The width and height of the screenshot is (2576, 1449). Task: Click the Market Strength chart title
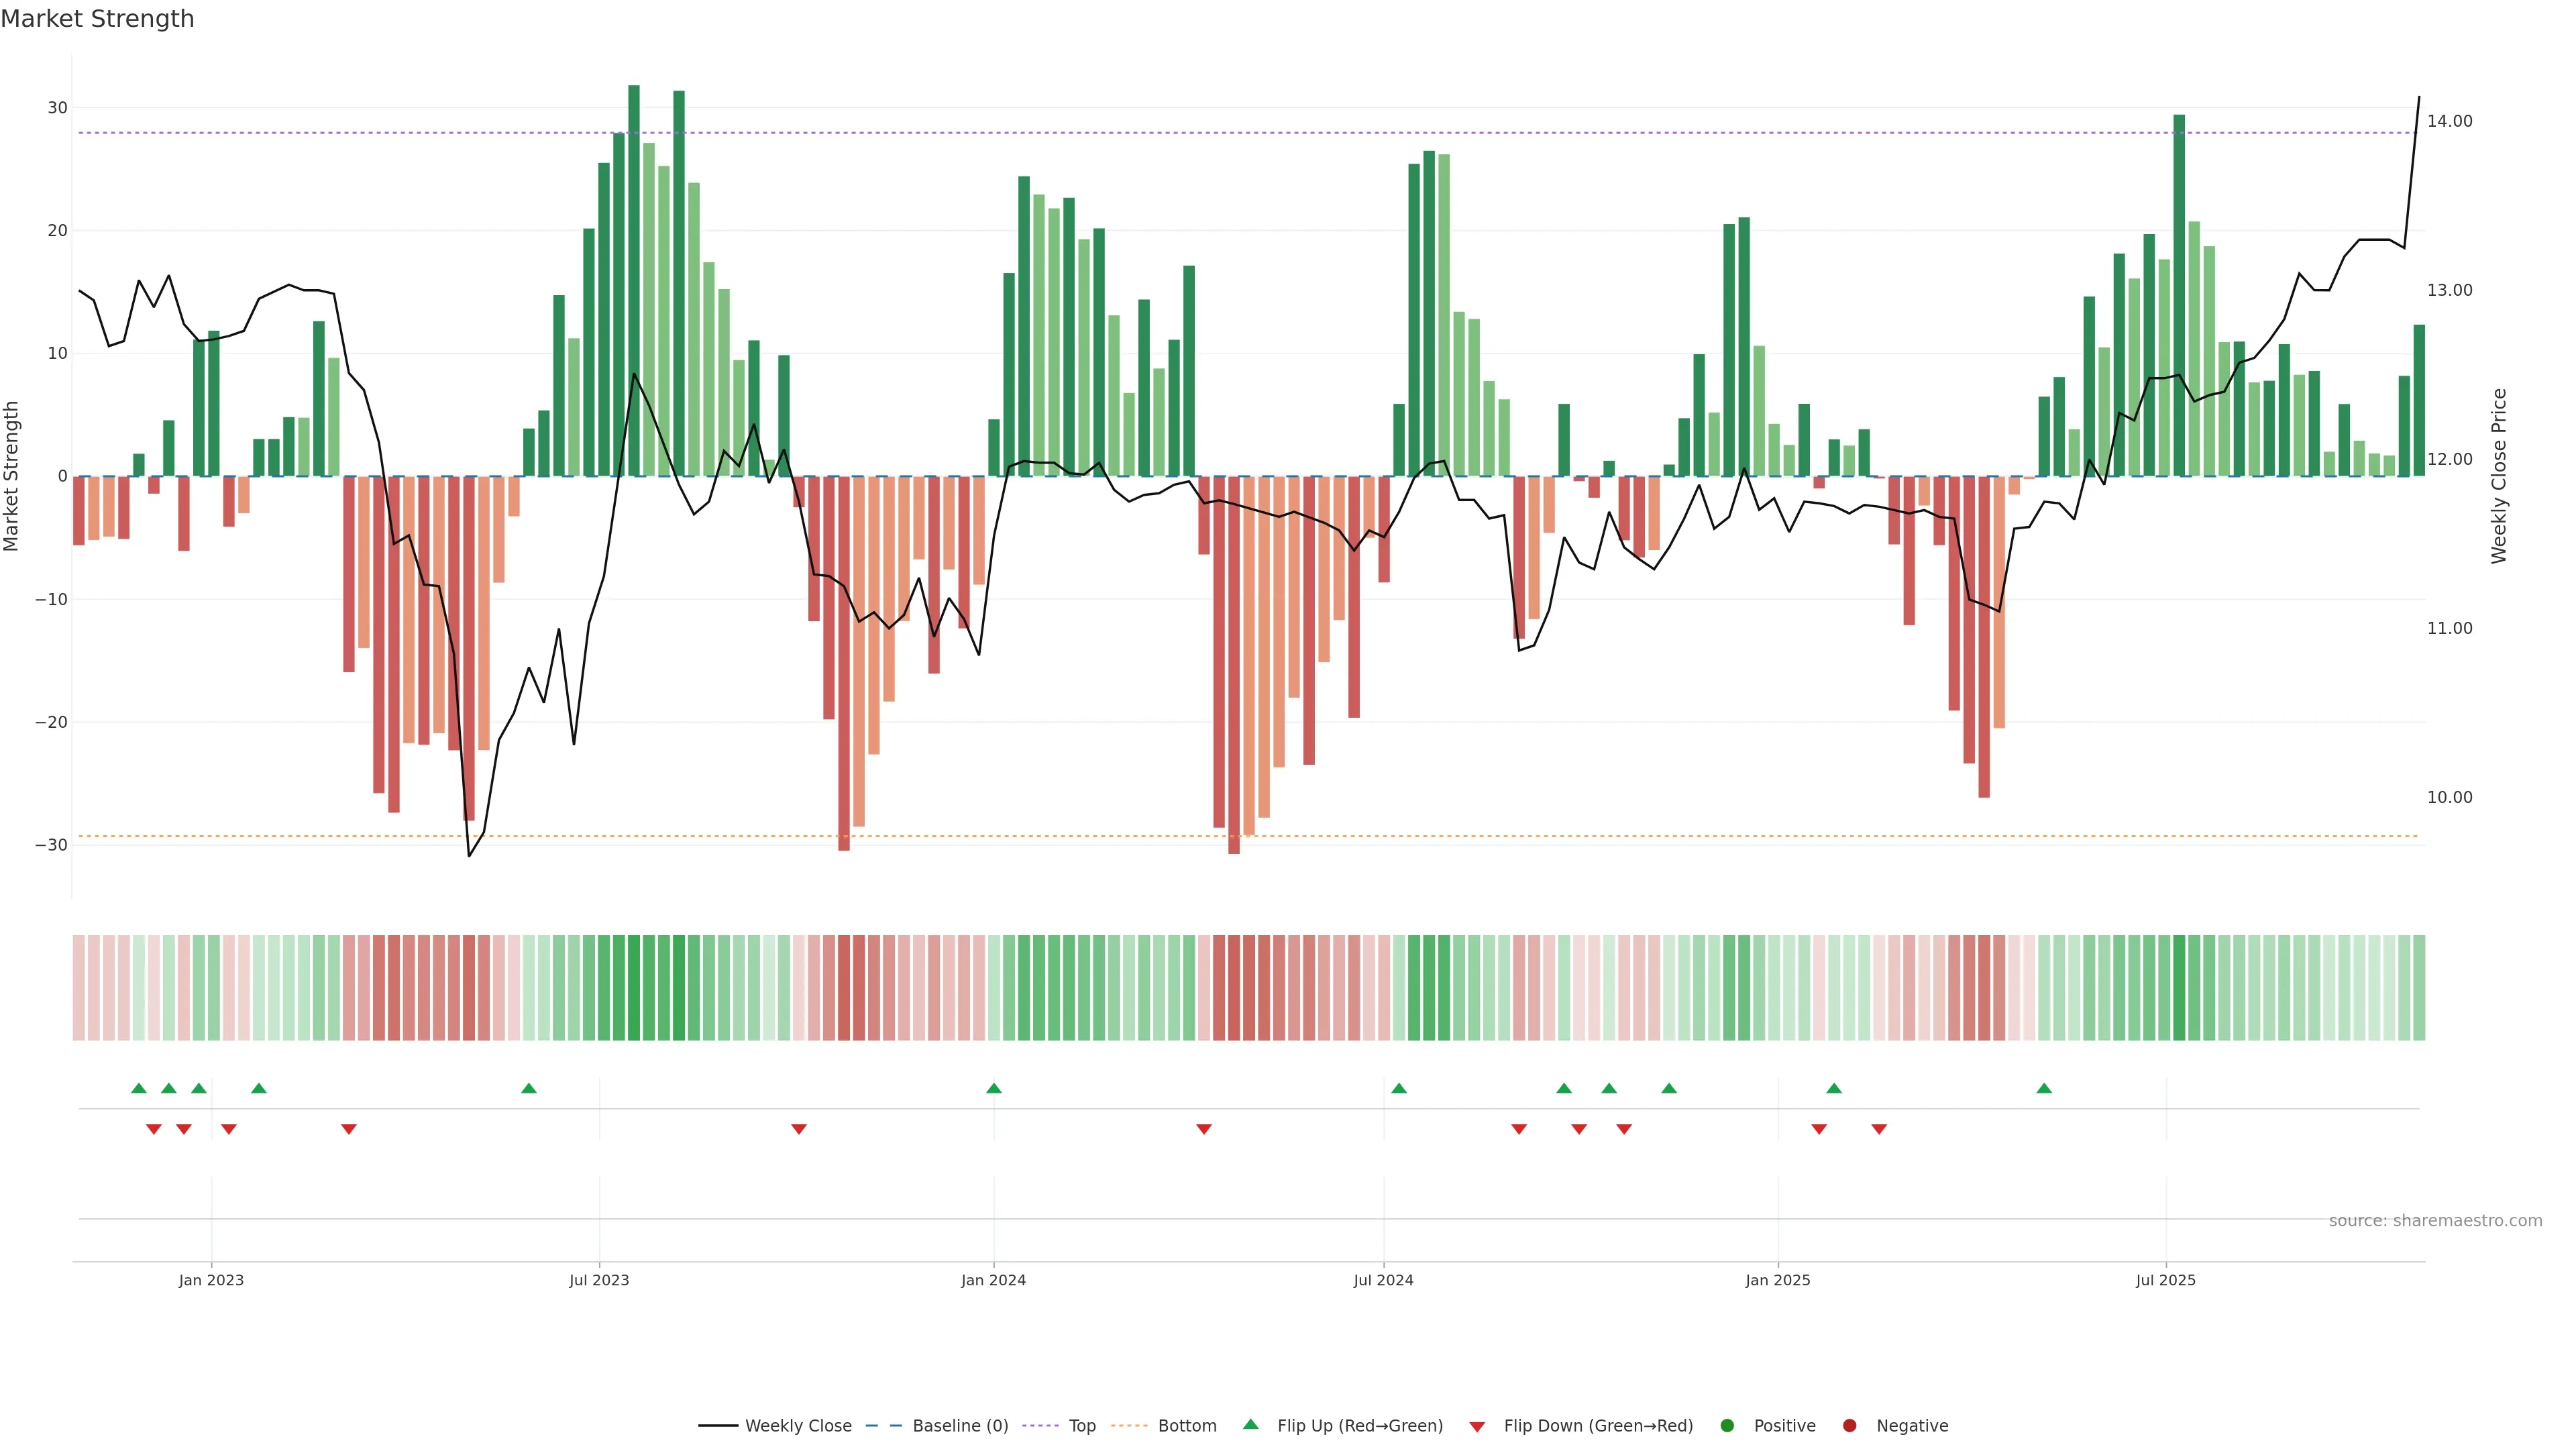(97, 19)
